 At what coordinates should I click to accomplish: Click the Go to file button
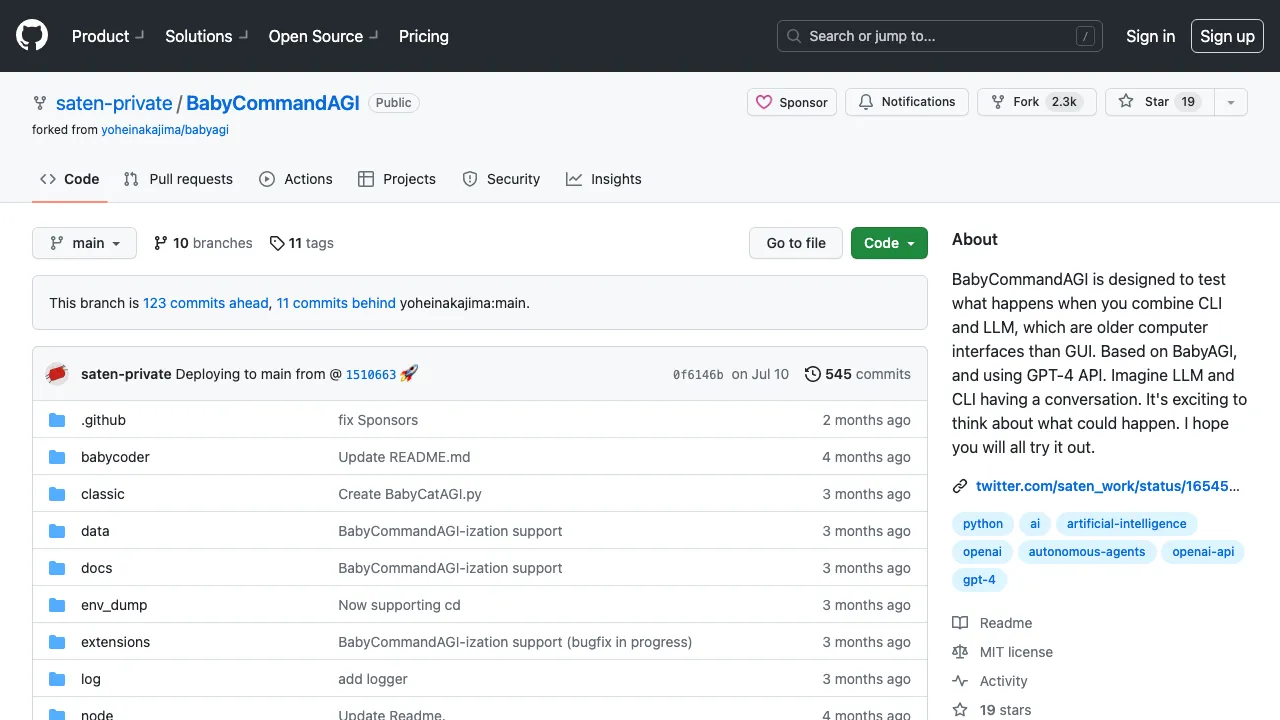[x=796, y=243]
